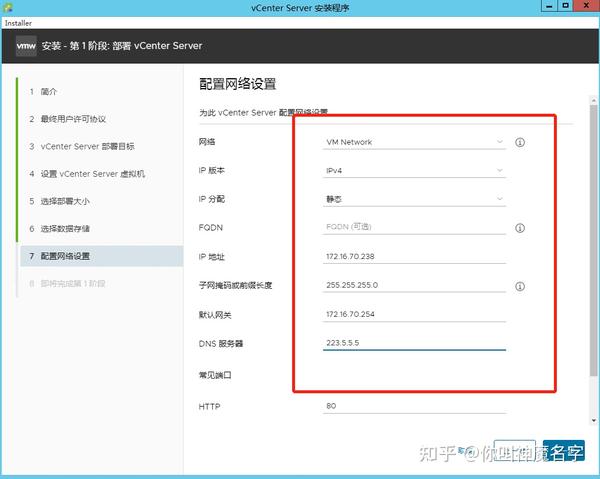Click the vCenter installer title bar icon
This screenshot has width=600, height=479.
[7, 7]
